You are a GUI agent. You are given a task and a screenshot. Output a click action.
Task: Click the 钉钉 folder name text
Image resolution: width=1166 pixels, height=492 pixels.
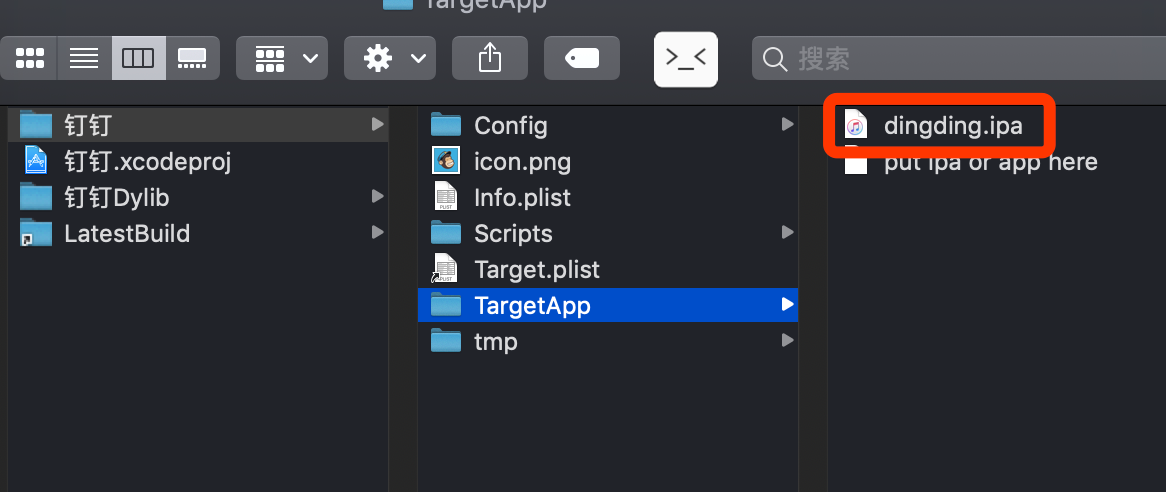pos(88,125)
